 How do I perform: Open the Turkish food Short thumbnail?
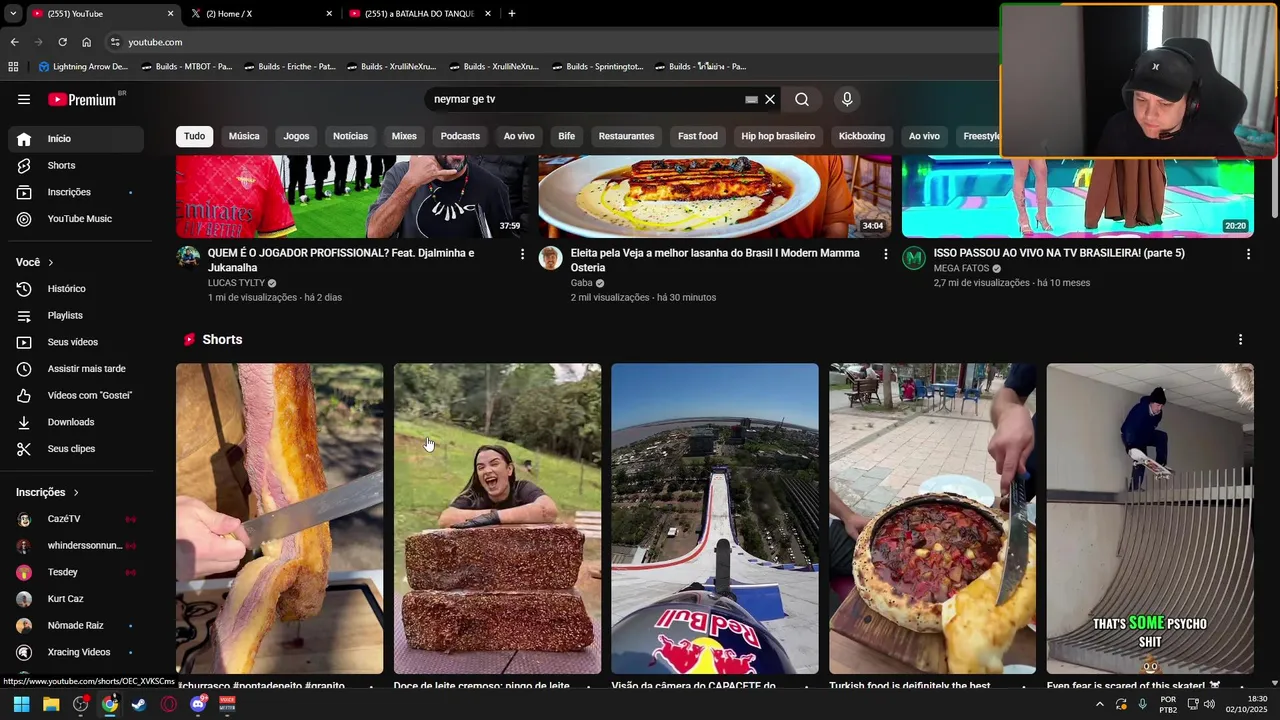pos(932,518)
